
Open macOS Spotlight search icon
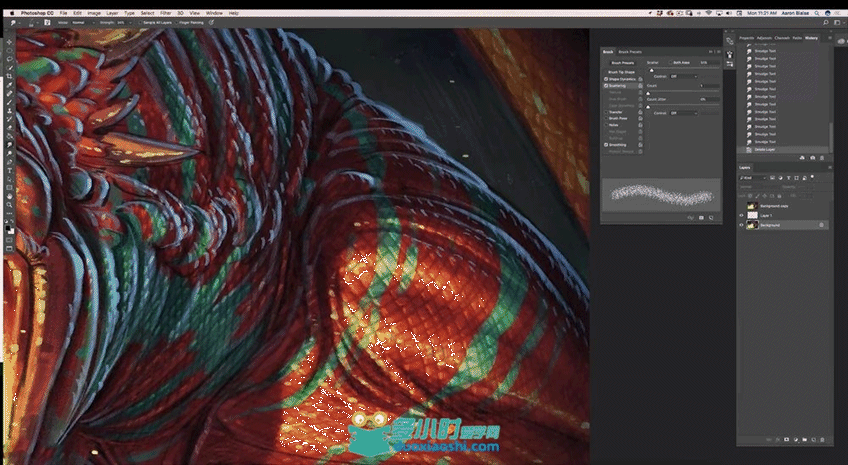(x=817, y=13)
